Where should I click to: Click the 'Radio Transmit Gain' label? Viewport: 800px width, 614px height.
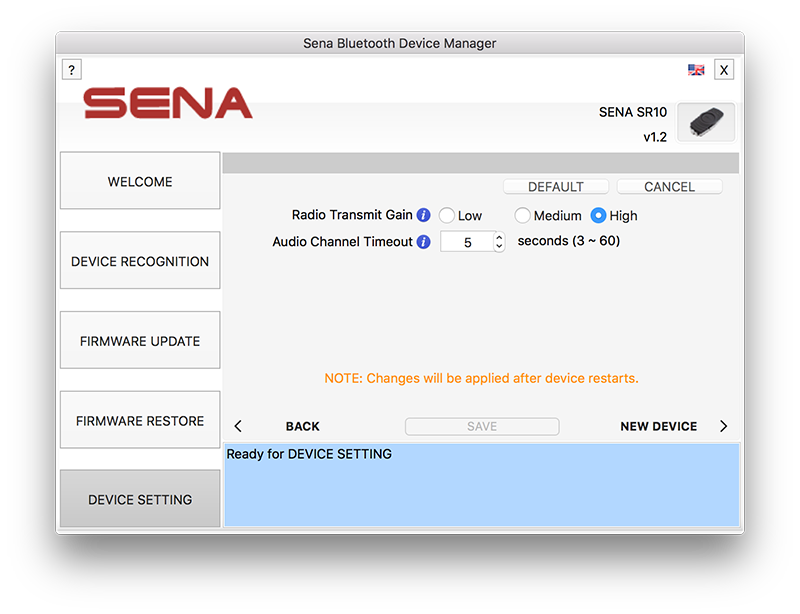click(352, 215)
